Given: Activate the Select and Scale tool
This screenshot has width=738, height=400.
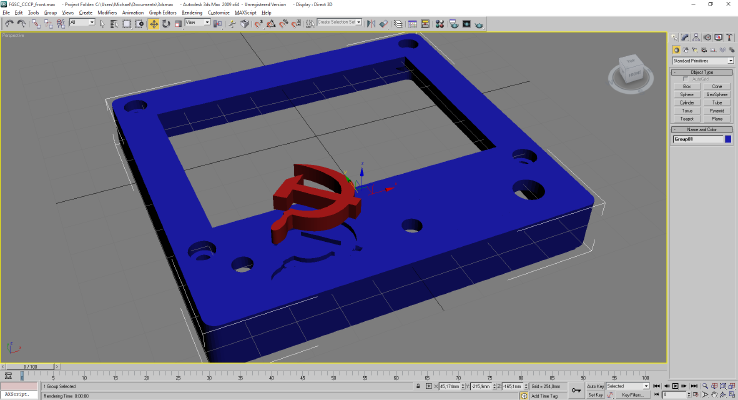Looking at the screenshot, I should pos(178,24).
